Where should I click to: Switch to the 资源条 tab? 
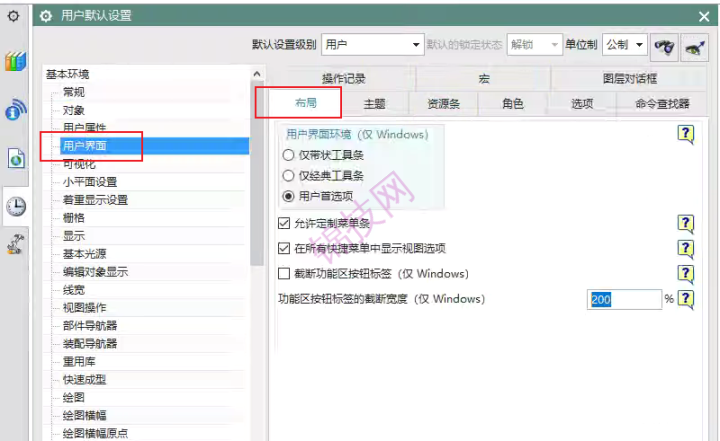pyautogui.click(x=443, y=103)
